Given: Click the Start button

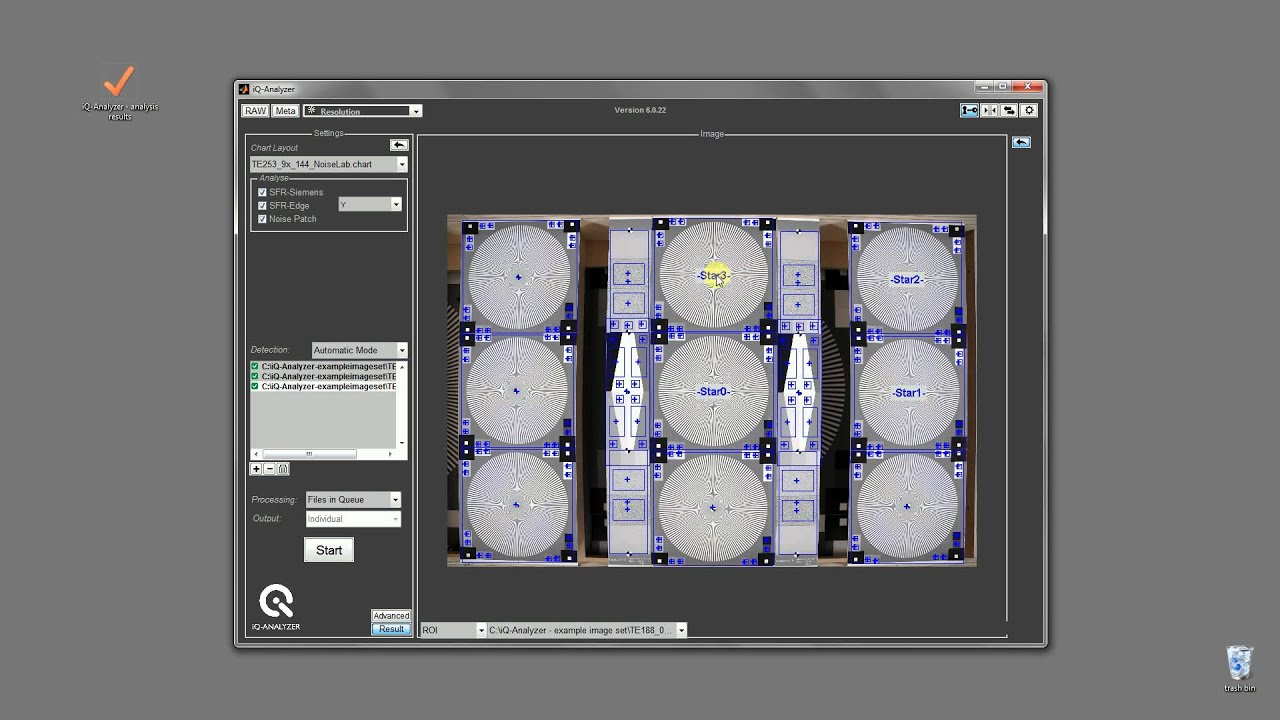Looking at the screenshot, I should click(x=329, y=550).
